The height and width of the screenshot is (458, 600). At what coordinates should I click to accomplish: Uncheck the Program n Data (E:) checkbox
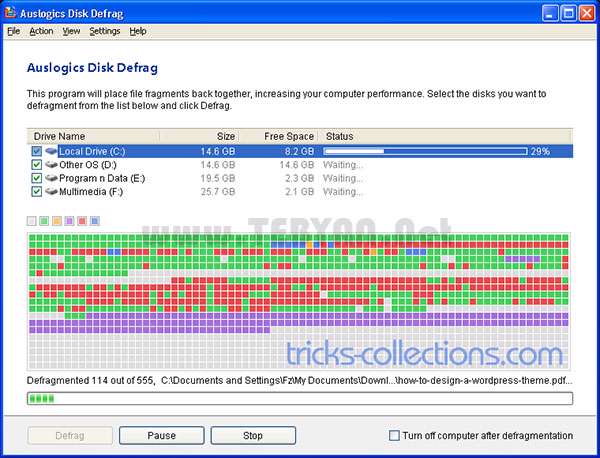click(x=37, y=178)
